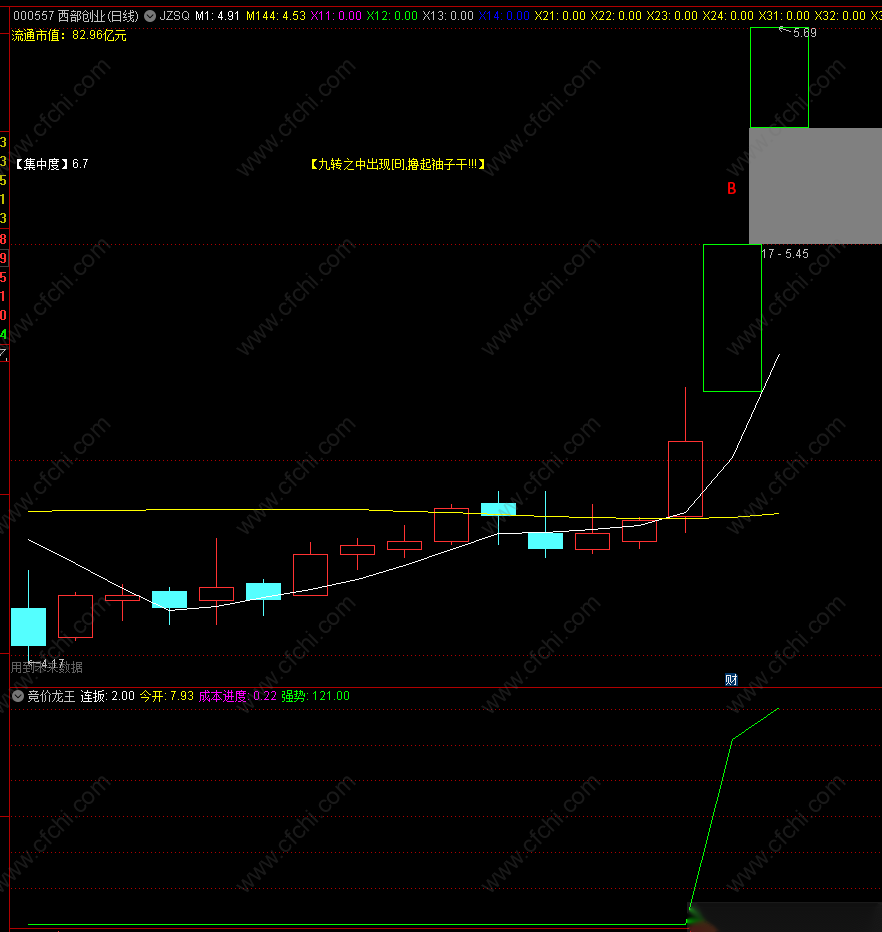Screen dimensions: 882x932
Task: Click the 连振: 2.00 value
Action: (x=108, y=696)
